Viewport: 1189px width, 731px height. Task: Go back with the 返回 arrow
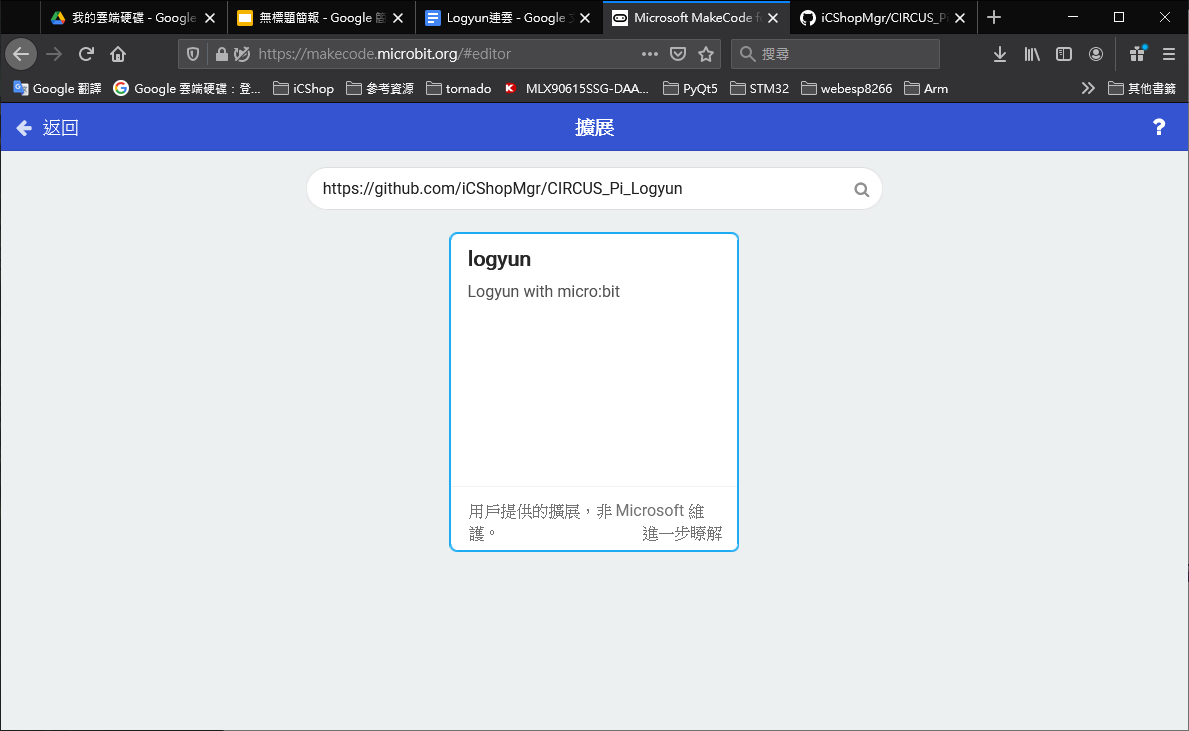coord(47,127)
